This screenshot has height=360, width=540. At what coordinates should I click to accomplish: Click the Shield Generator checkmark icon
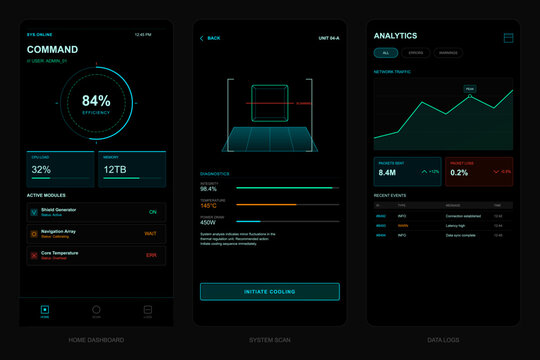[34, 212]
